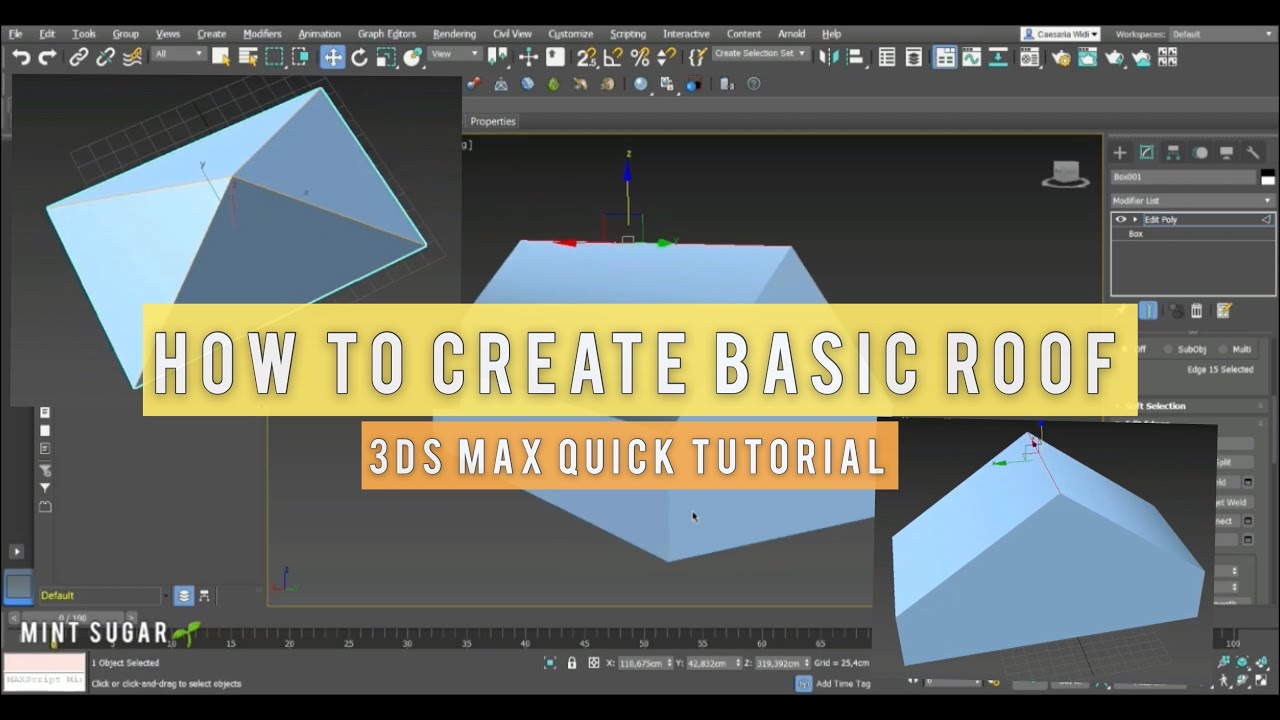Activate the Select and Move tool

click(x=332, y=57)
